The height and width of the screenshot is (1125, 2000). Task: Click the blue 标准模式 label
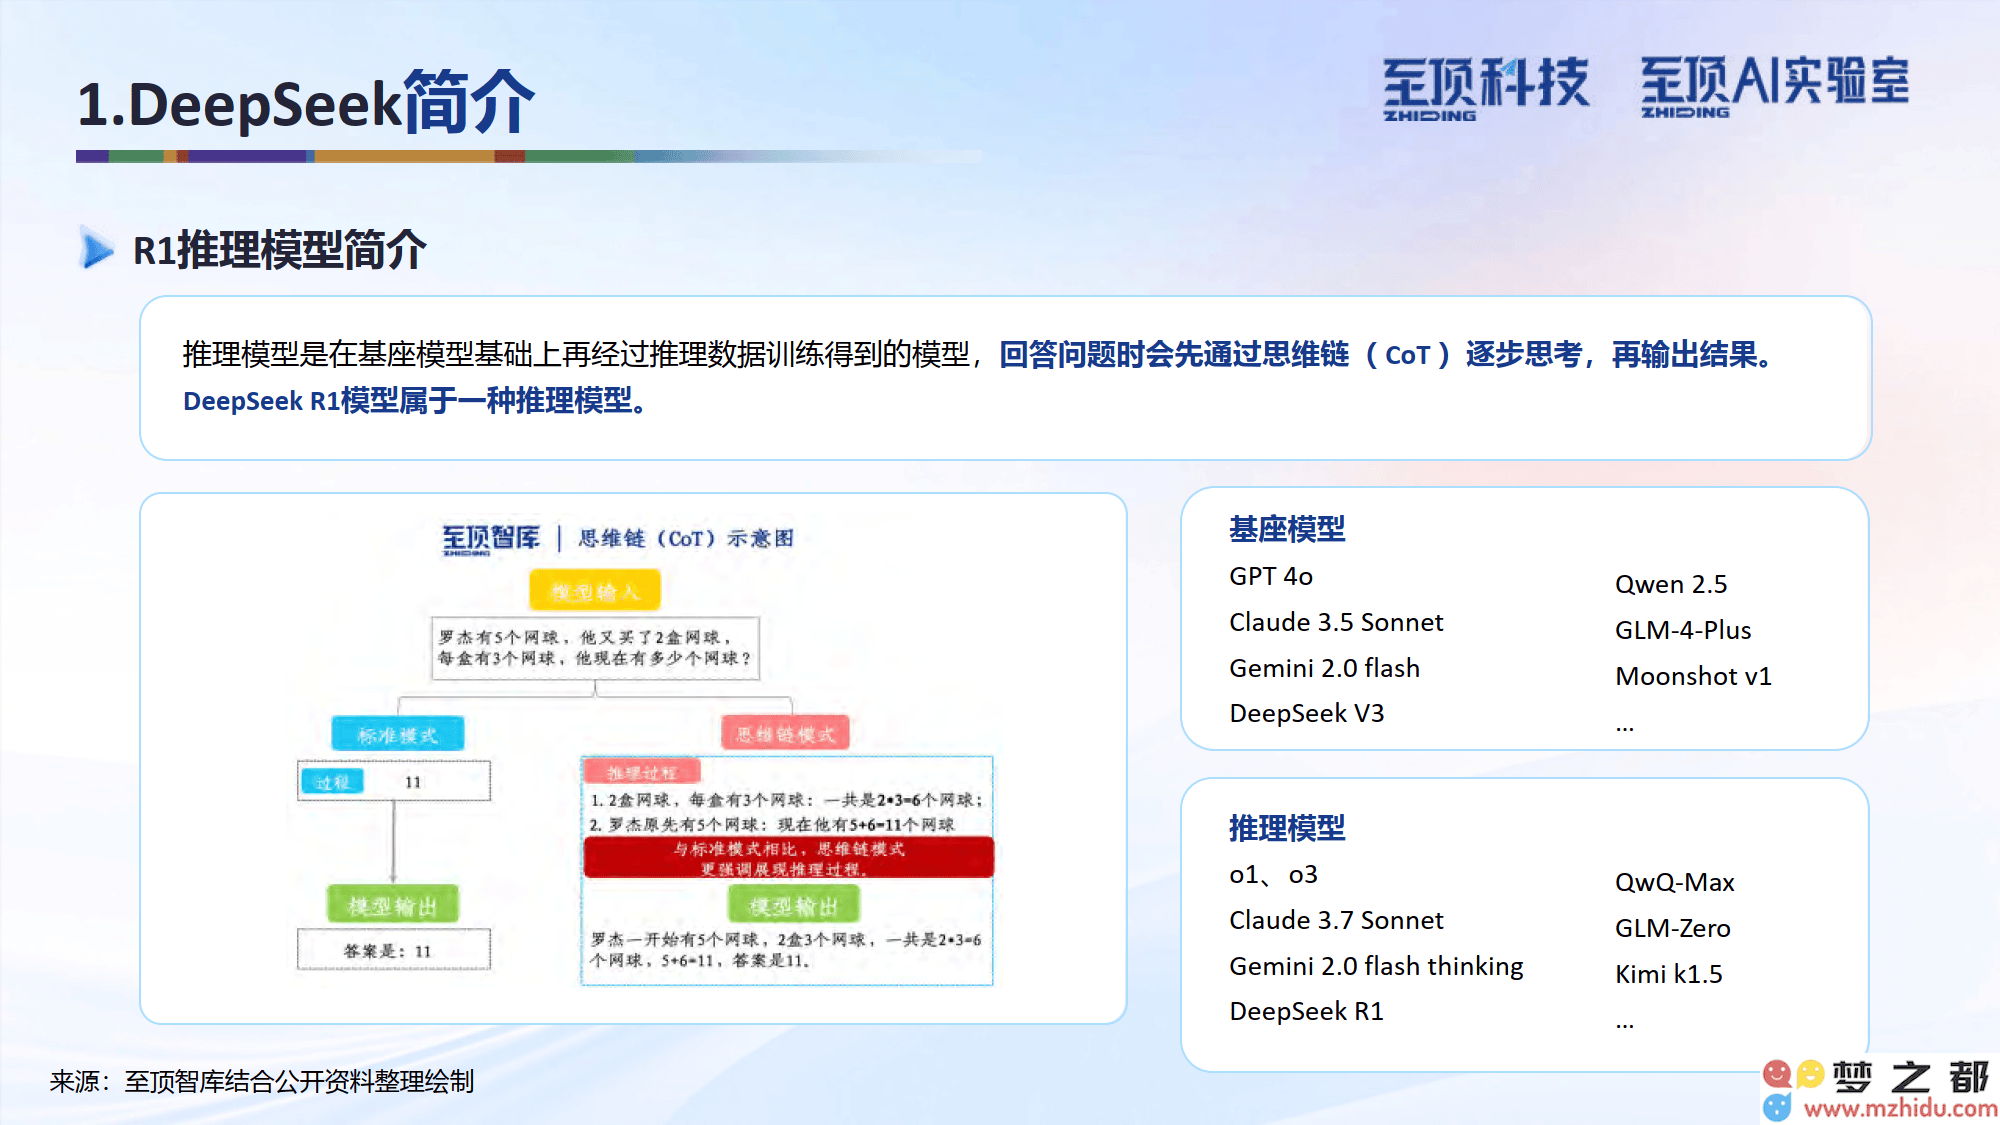coord(398,734)
